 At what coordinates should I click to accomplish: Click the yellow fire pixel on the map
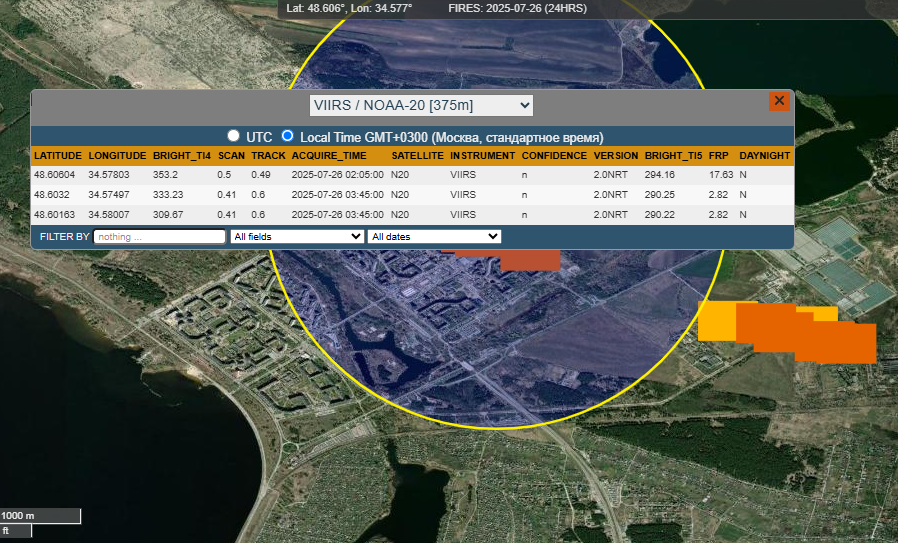point(716,321)
